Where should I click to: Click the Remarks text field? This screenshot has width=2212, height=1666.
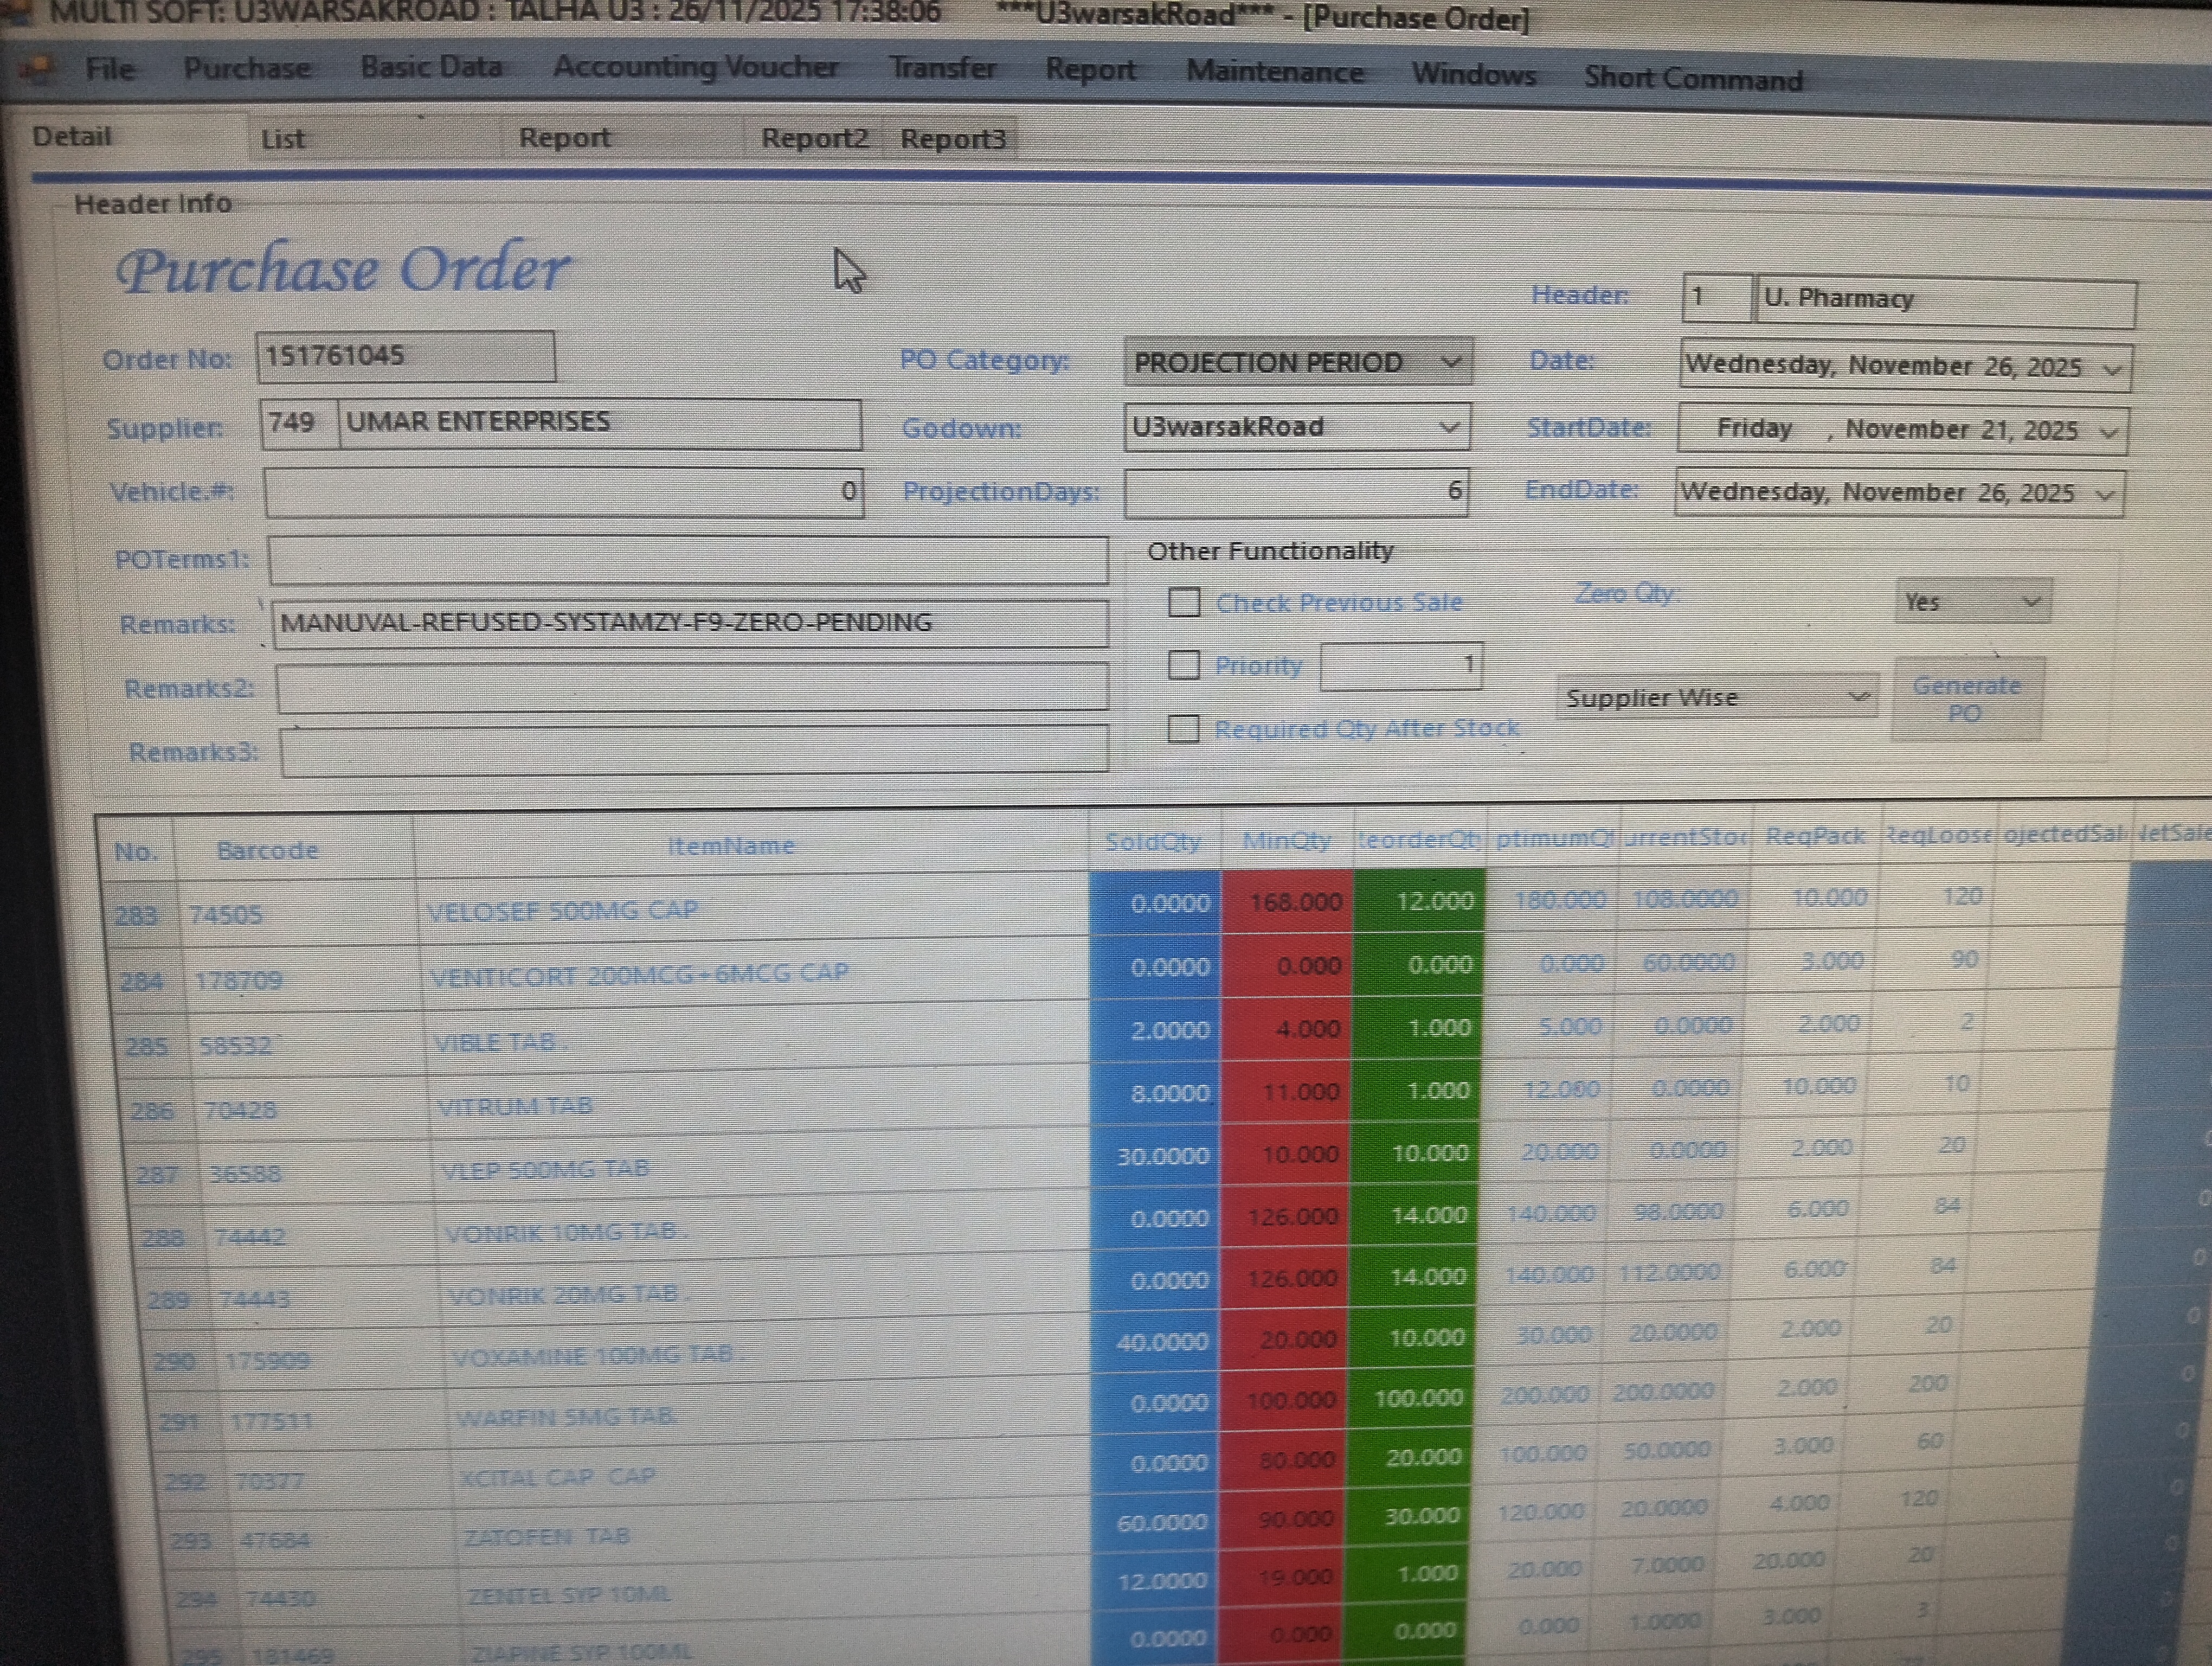[690, 623]
